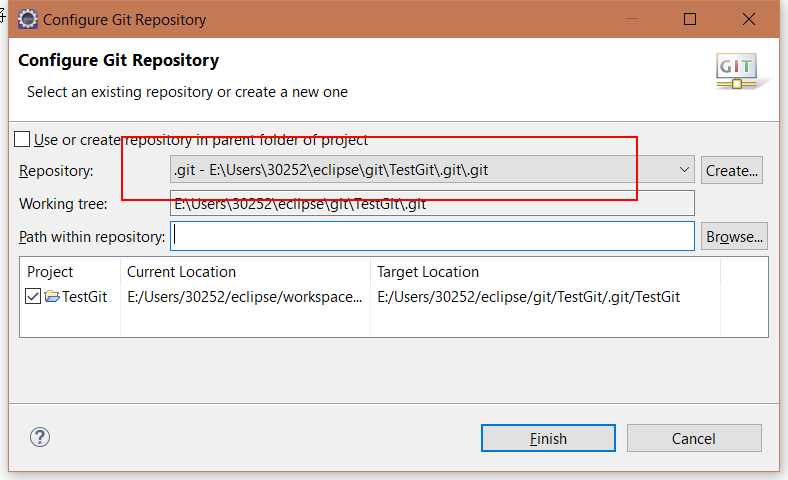The width and height of the screenshot is (788, 480).
Task: Click the Current Location column header
Action: pos(181,272)
